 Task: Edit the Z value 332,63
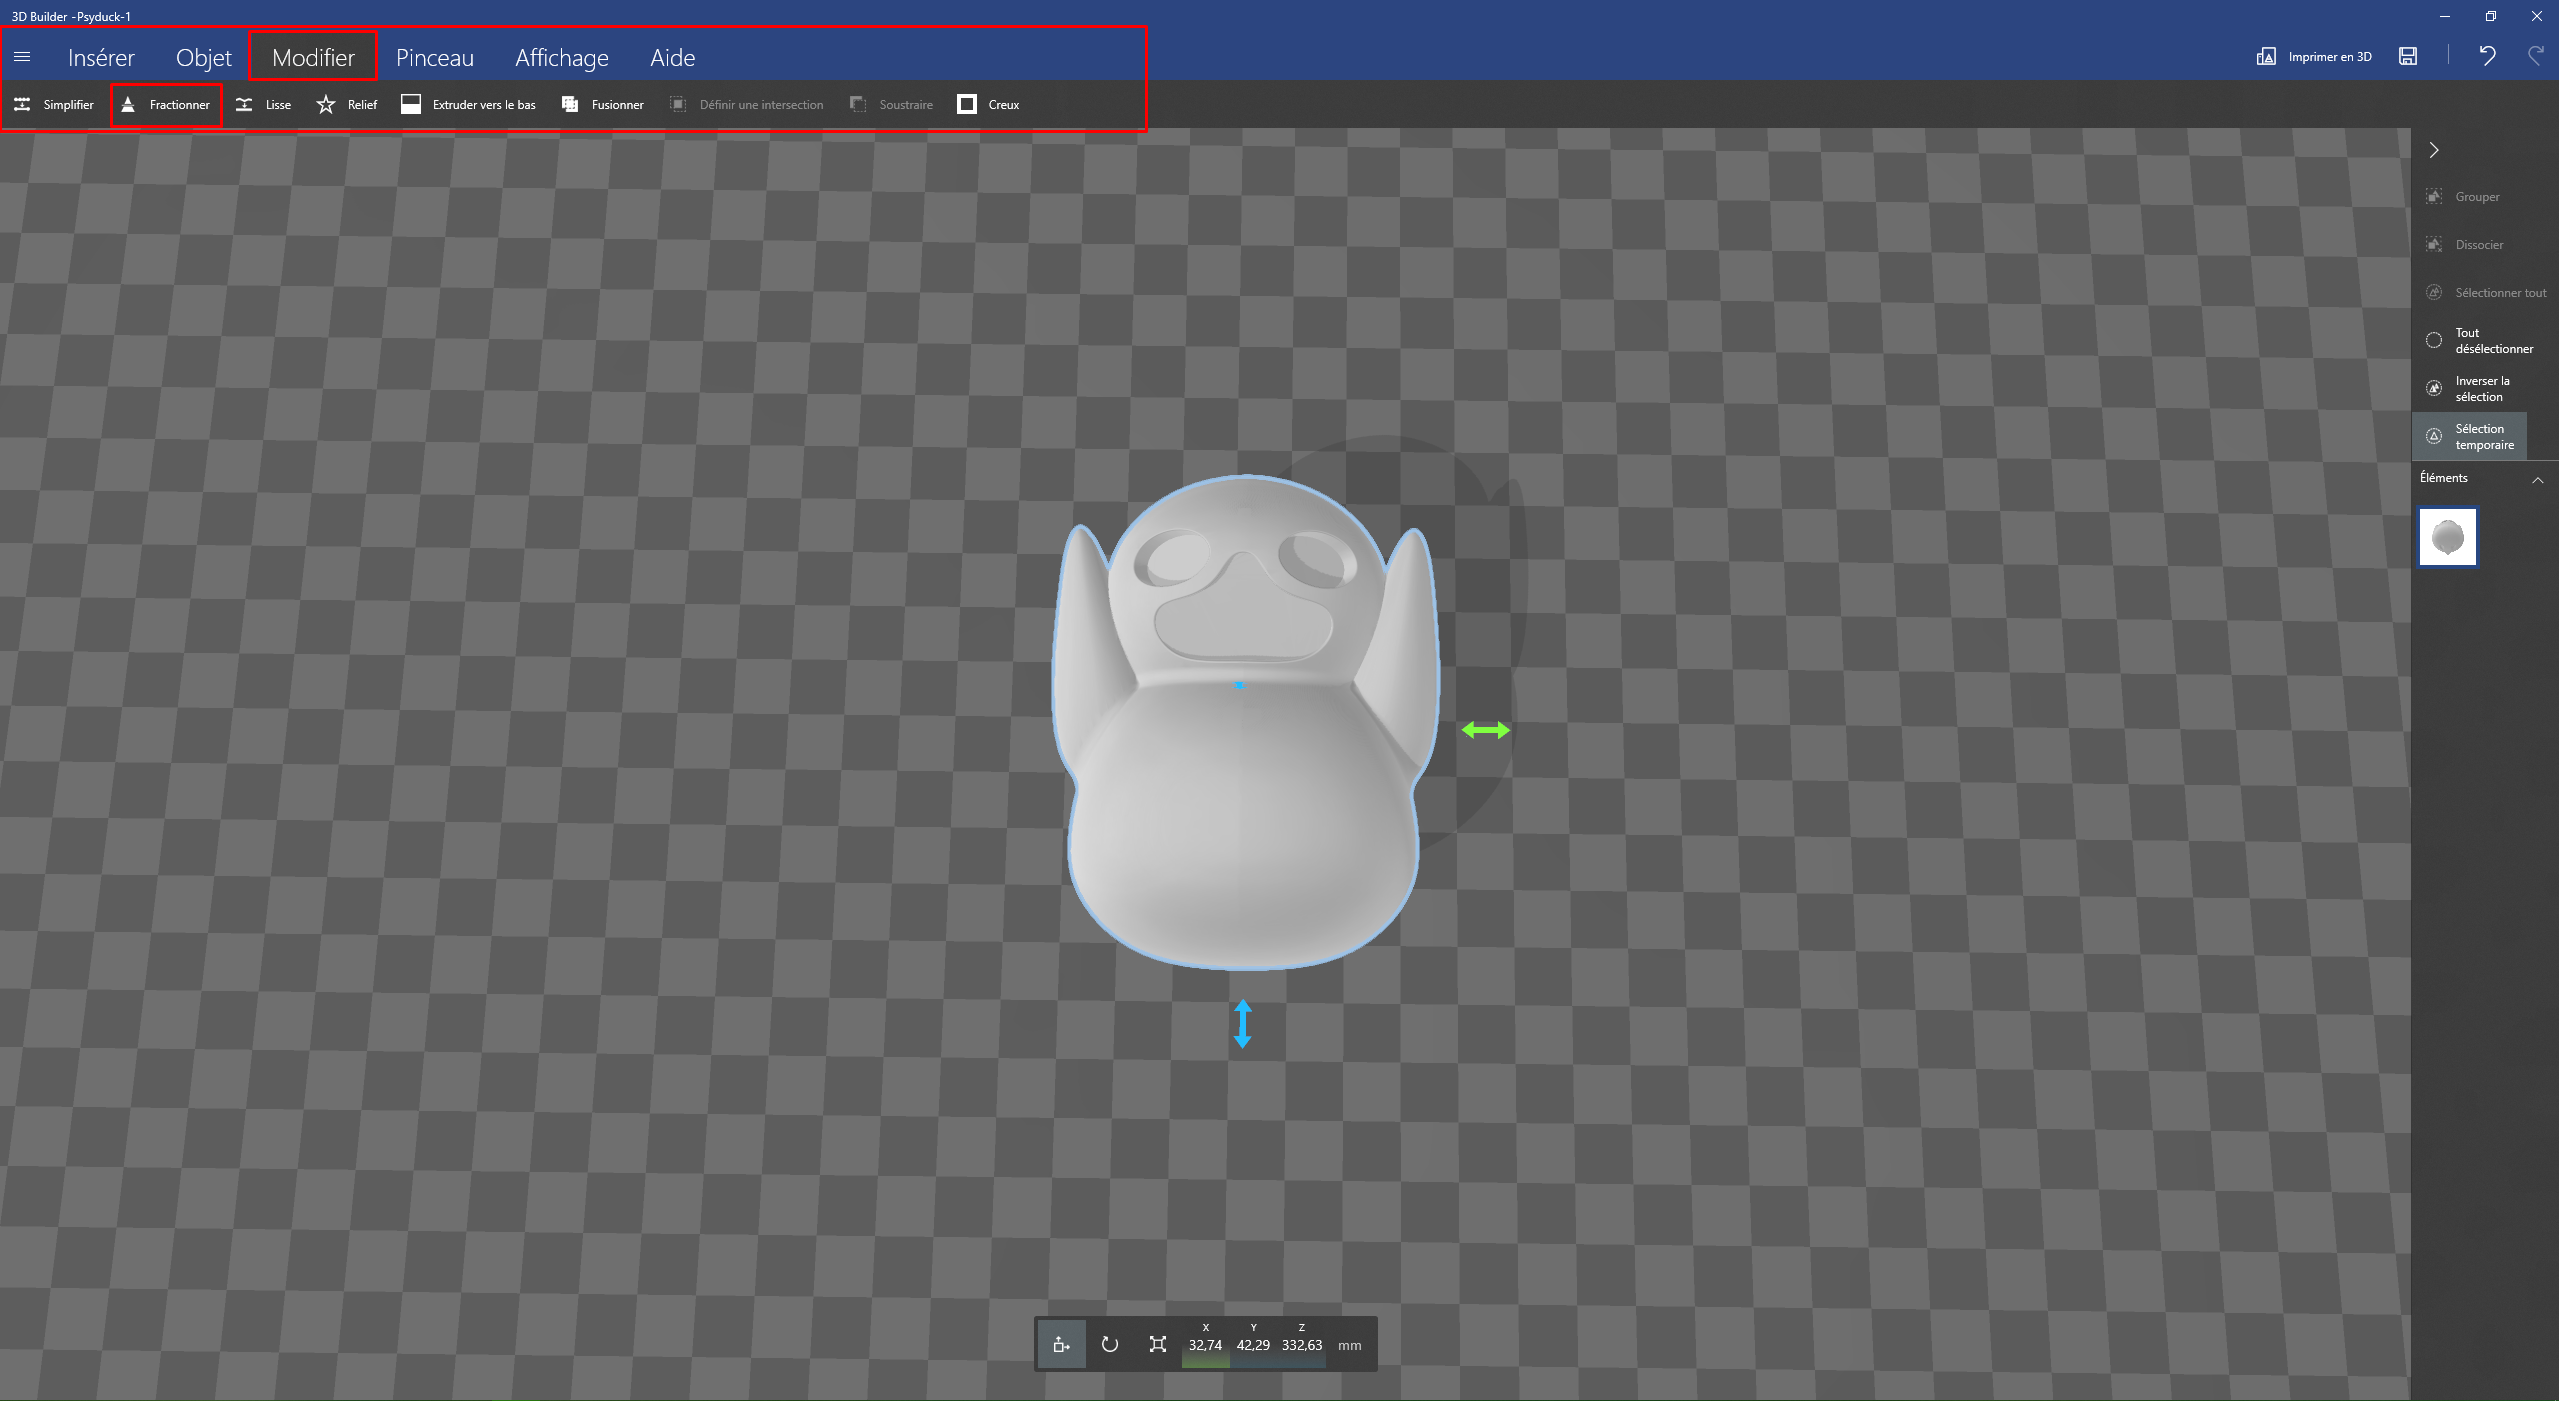[1301, 1344]
